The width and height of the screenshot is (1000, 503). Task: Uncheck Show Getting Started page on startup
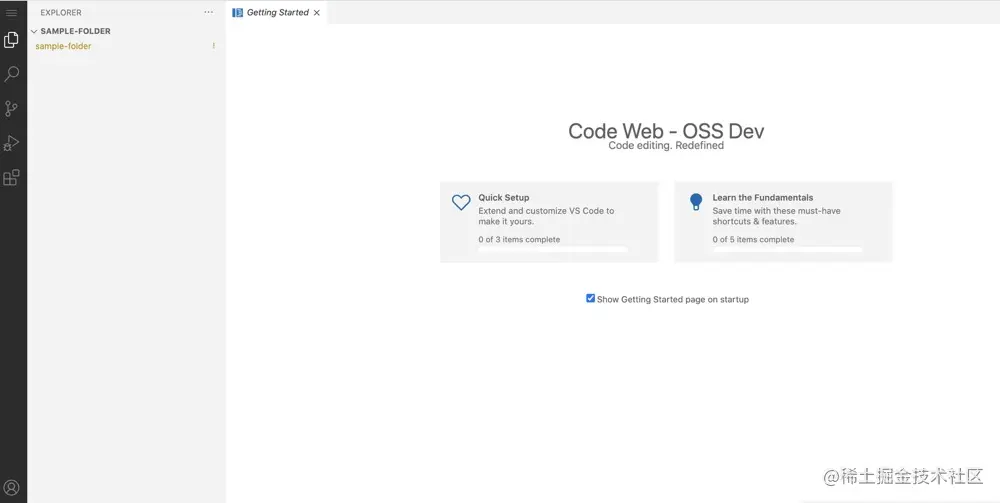[x=591, y=298]
